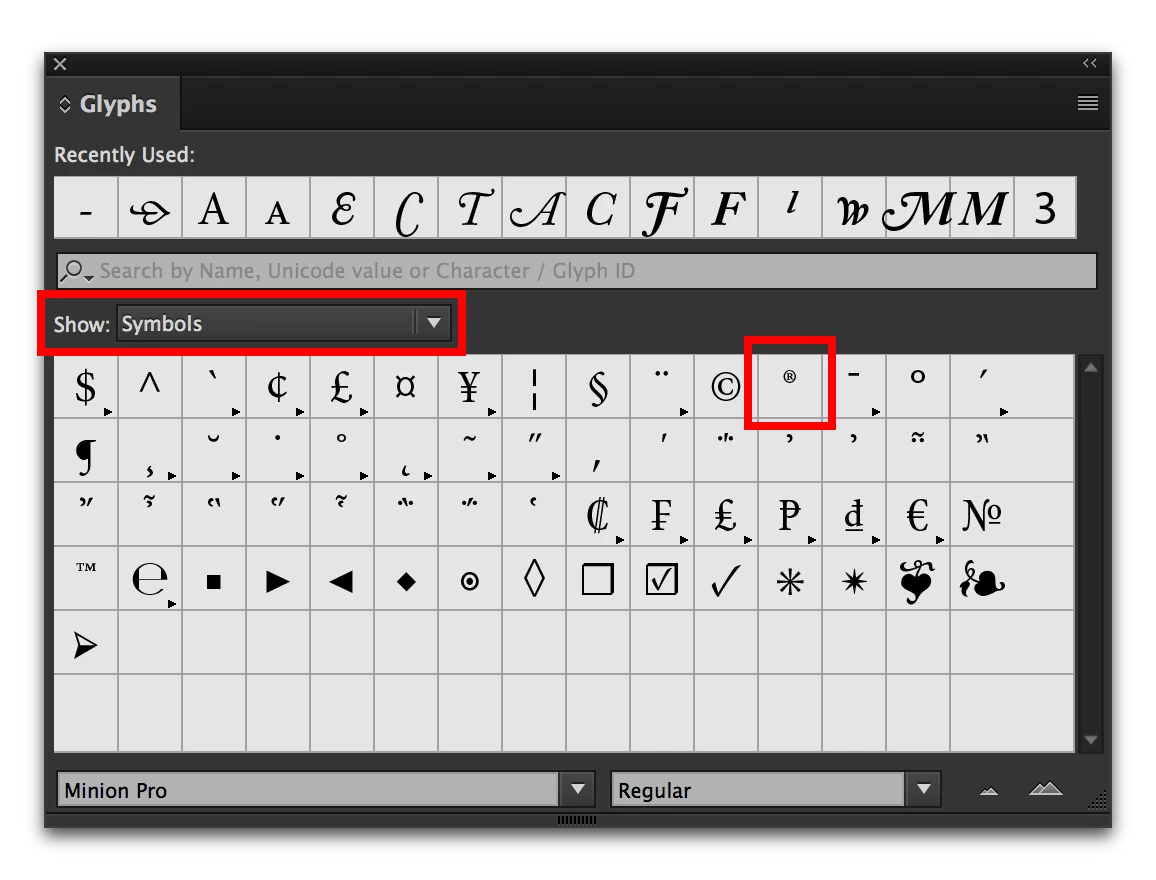This screenshot has height=880, width=1156.
Task: Select the generic currency sign glyph
Action: click(x=405, y=386)
